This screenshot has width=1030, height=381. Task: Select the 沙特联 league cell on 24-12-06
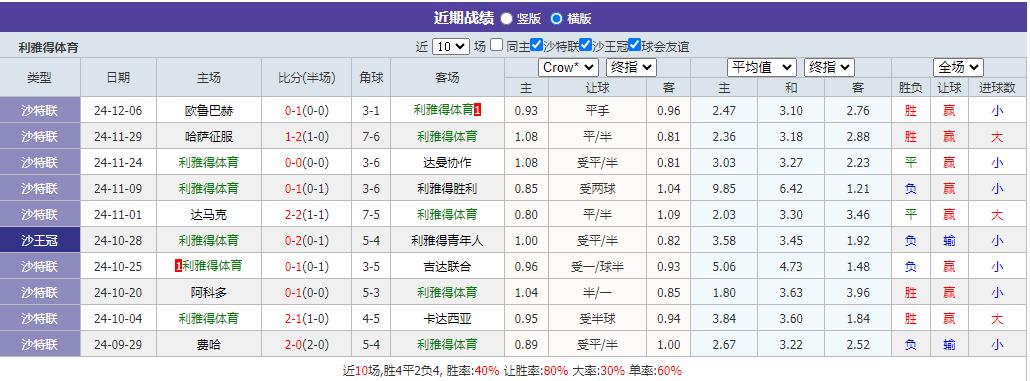[x=39, y=110]
